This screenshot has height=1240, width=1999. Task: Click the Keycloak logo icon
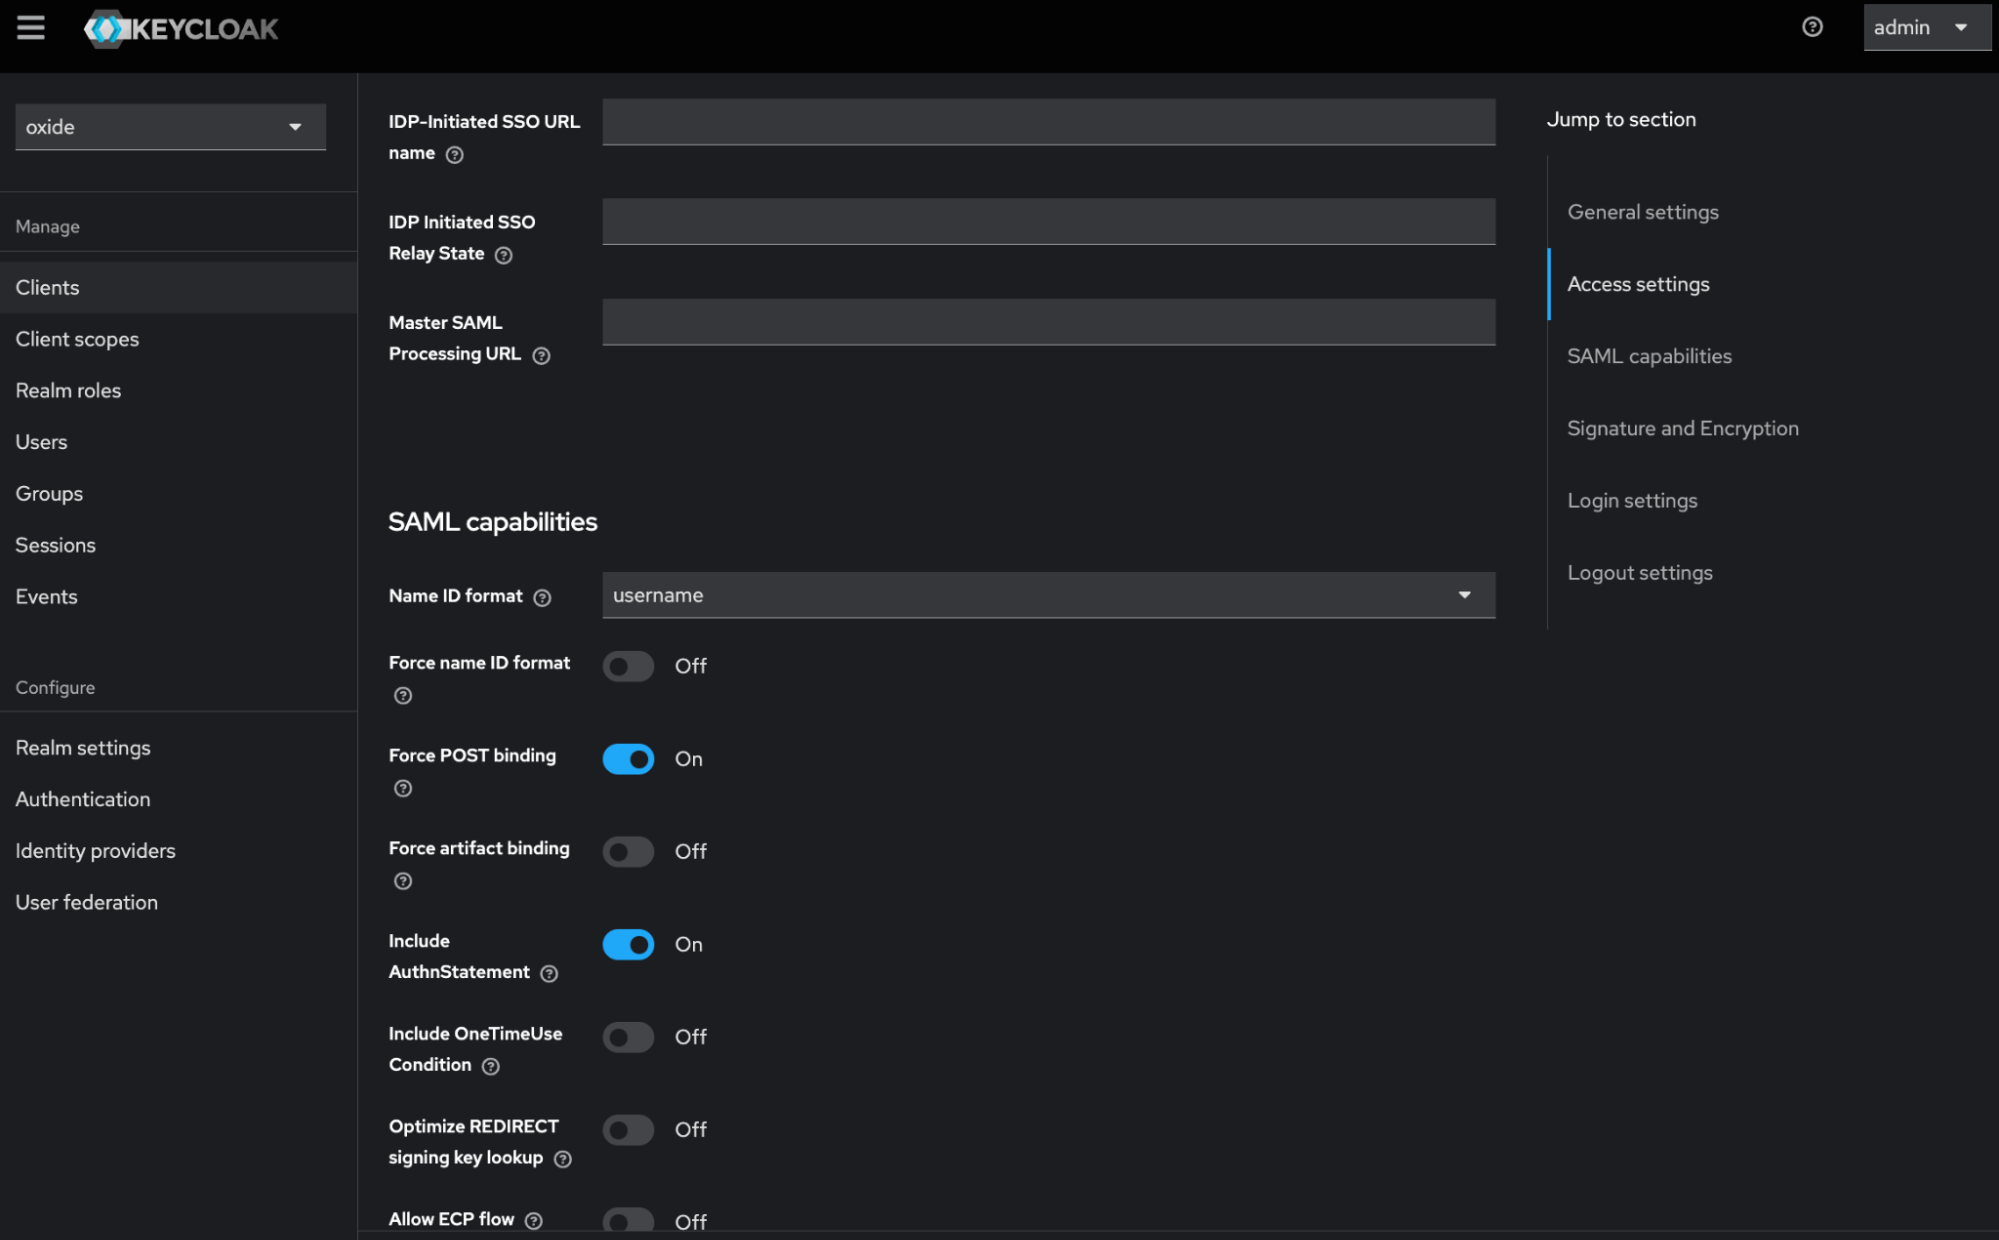[x=106, y=26]
